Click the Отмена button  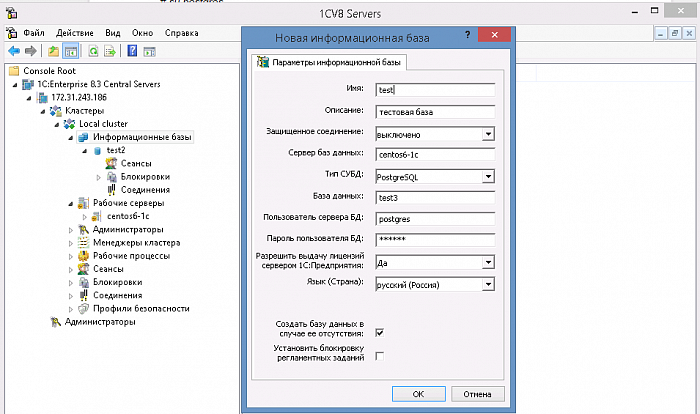[478, 394]
